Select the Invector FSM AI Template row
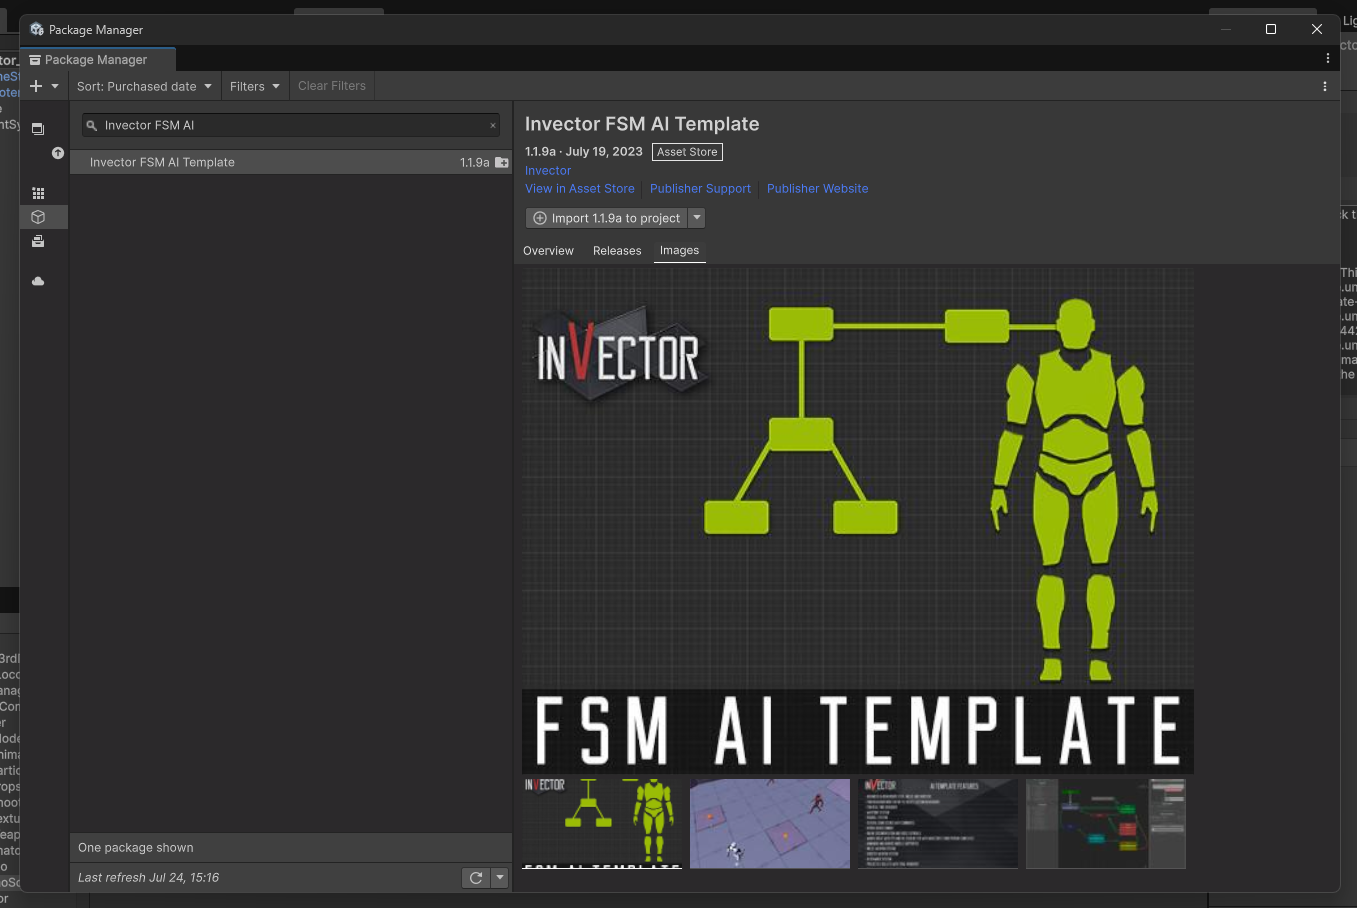The image size is (1357, 908). click(x=291, y=162)
